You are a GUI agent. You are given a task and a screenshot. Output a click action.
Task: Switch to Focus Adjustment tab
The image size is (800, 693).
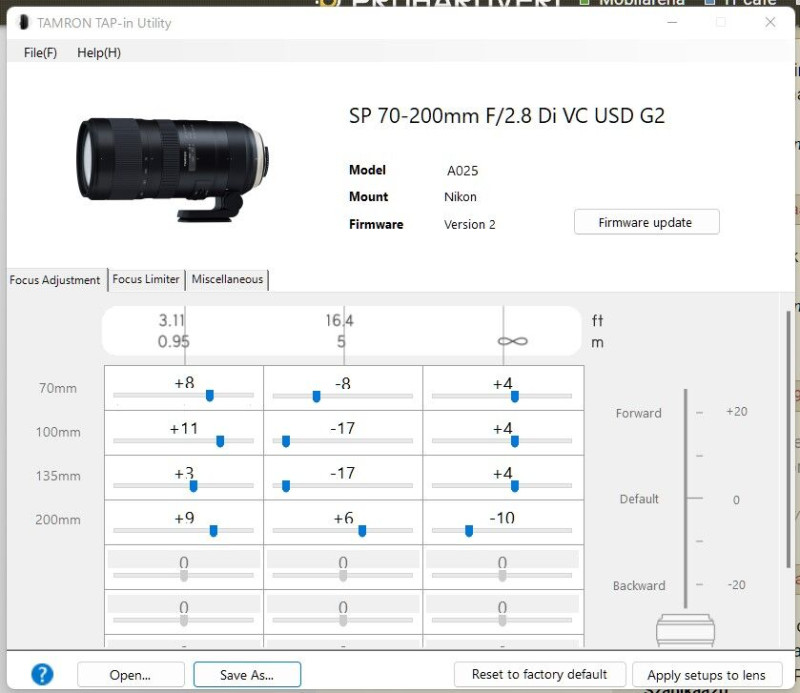[55, 280]
